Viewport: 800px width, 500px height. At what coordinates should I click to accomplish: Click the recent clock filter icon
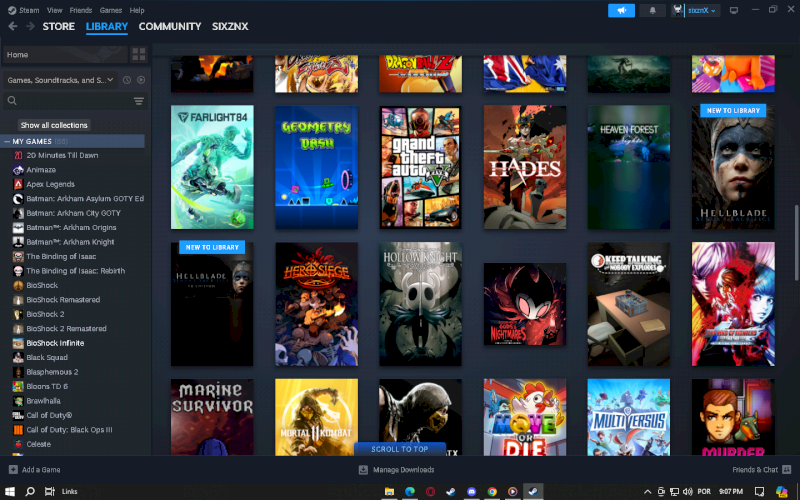pos(127,80)
